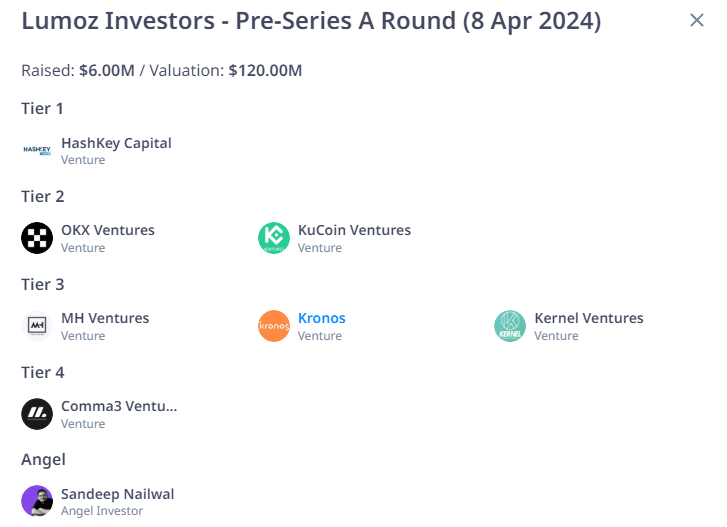Viewport: 727px width, 527px height.
Task: Click the MH Ventures logo icon
Action: (37, 326)
